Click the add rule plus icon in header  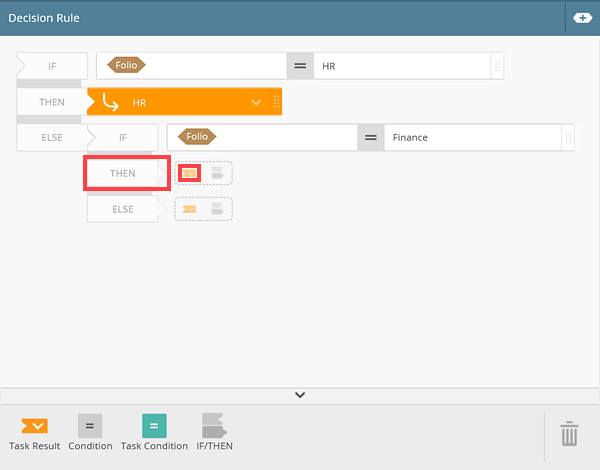click(x=582, y=18)
